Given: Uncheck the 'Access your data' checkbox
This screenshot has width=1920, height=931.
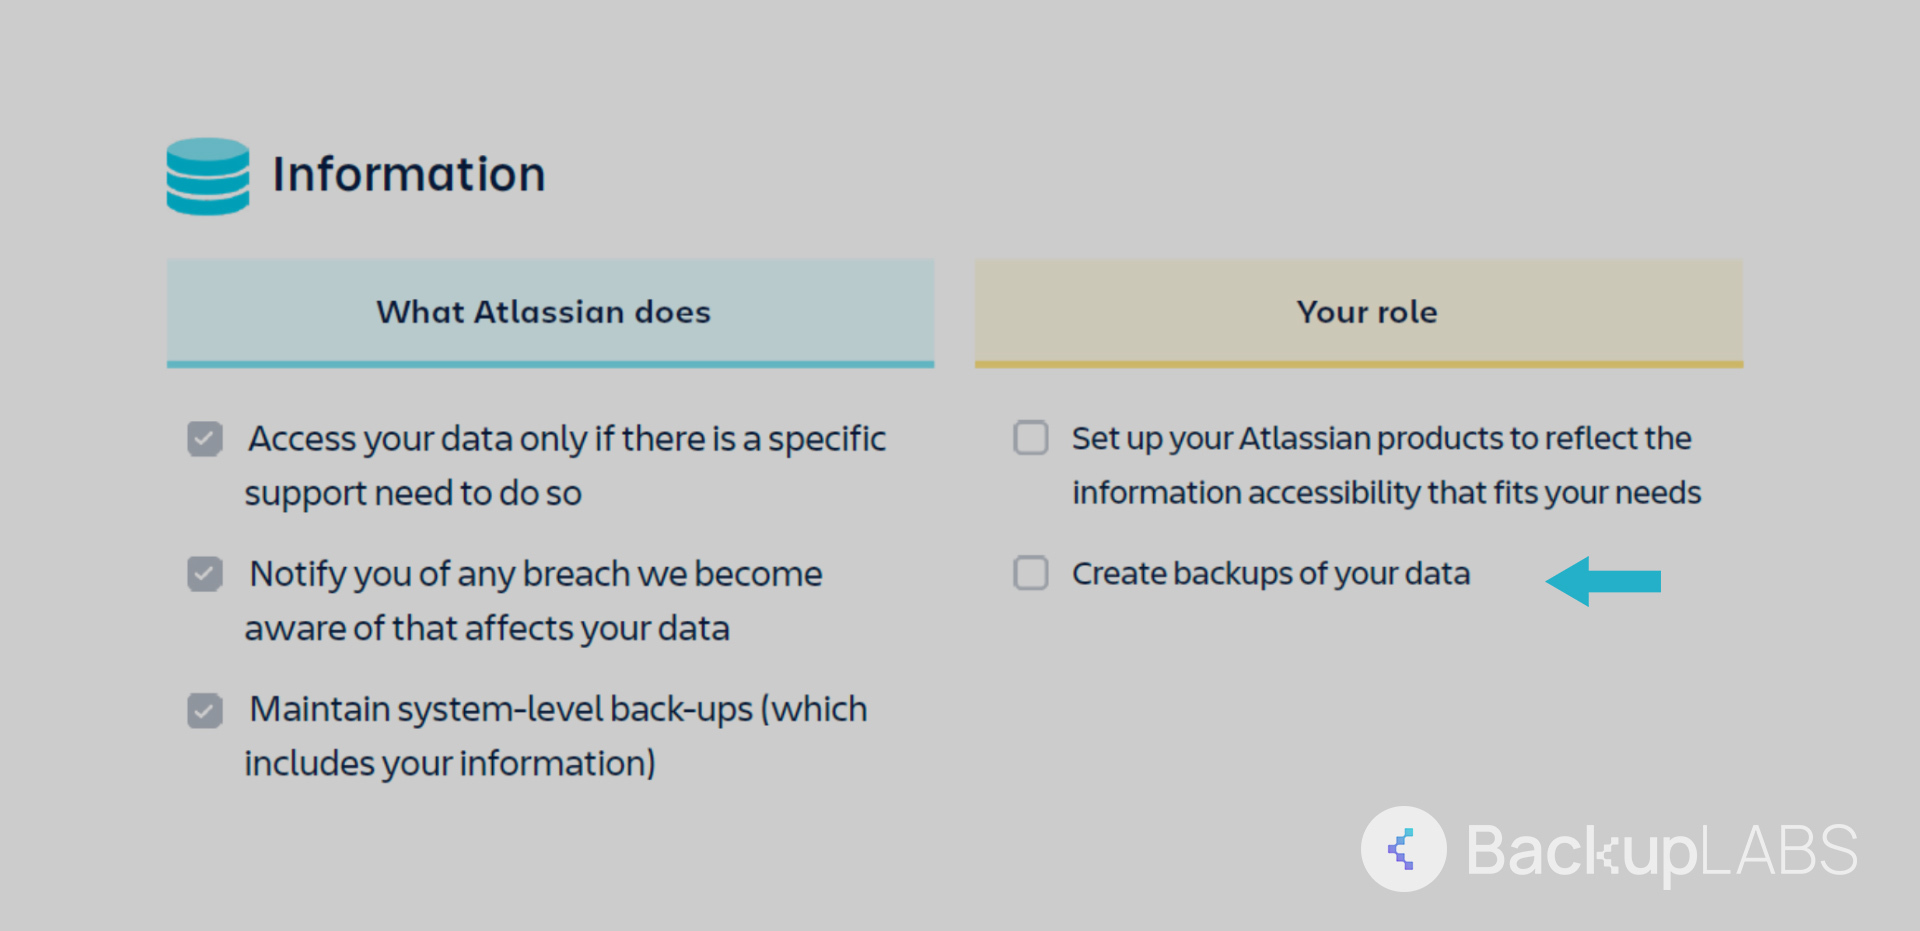Looking at the screenshot, I should point(205,439).
